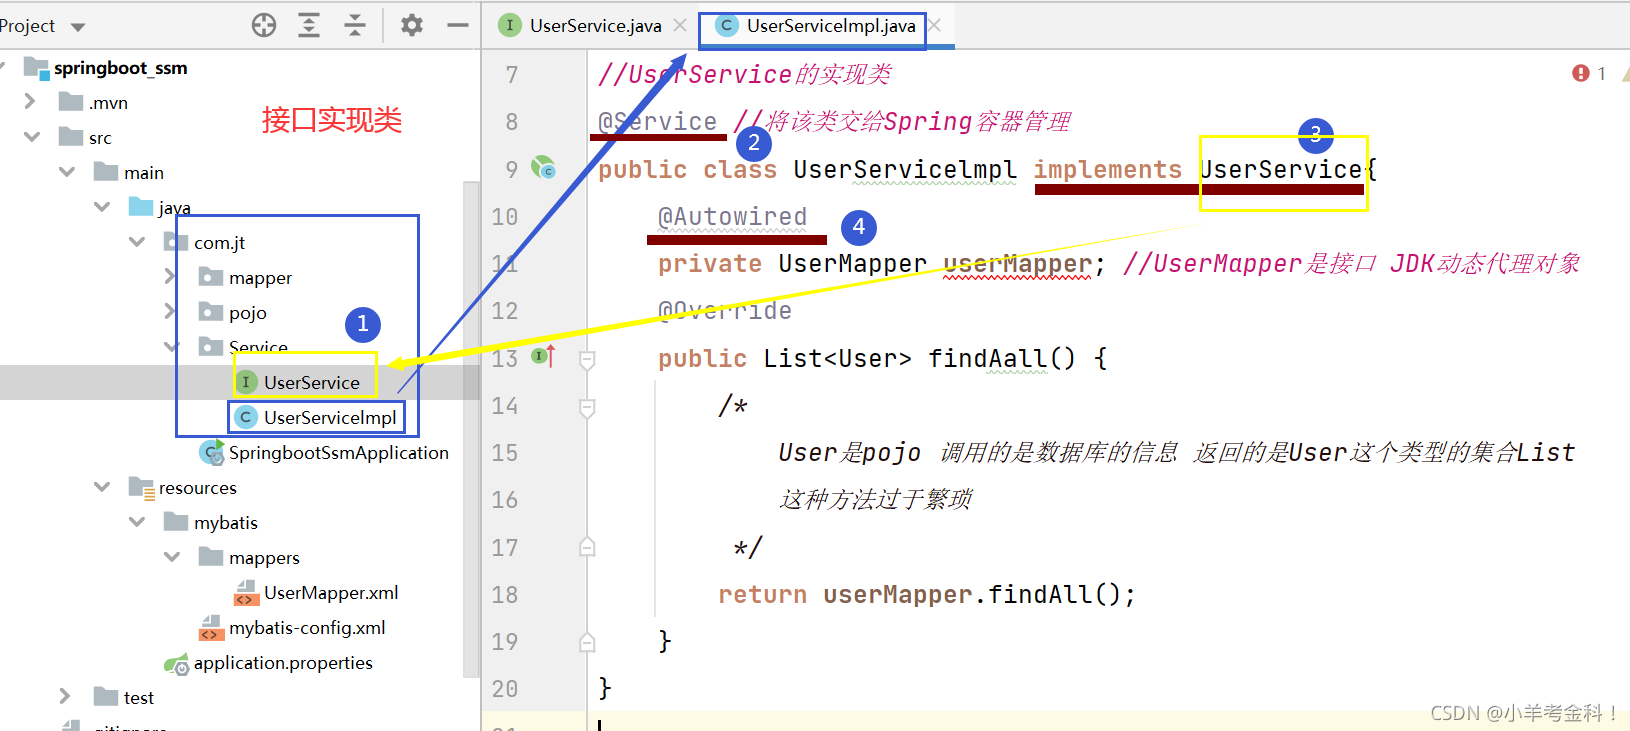Click the implements keyword on line 9
The width and height of the screenshot is (1630, 731).
point(1108,170)
